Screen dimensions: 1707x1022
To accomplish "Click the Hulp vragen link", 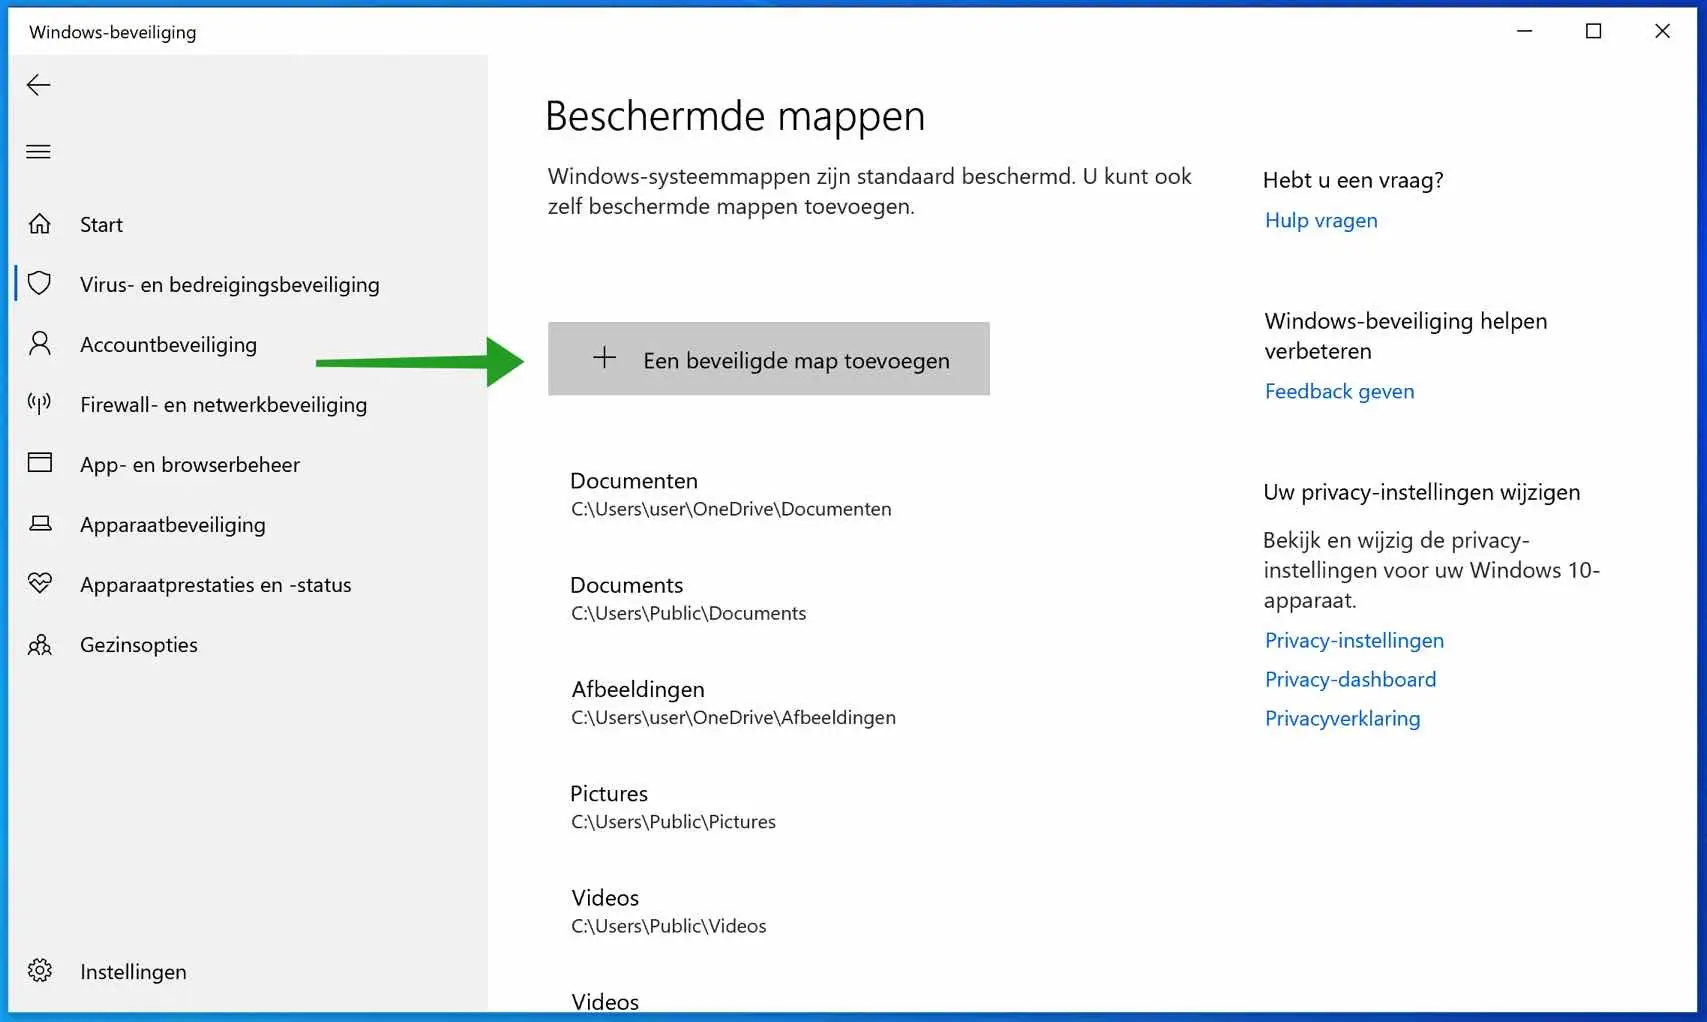I will click(x=1321, y=221).
